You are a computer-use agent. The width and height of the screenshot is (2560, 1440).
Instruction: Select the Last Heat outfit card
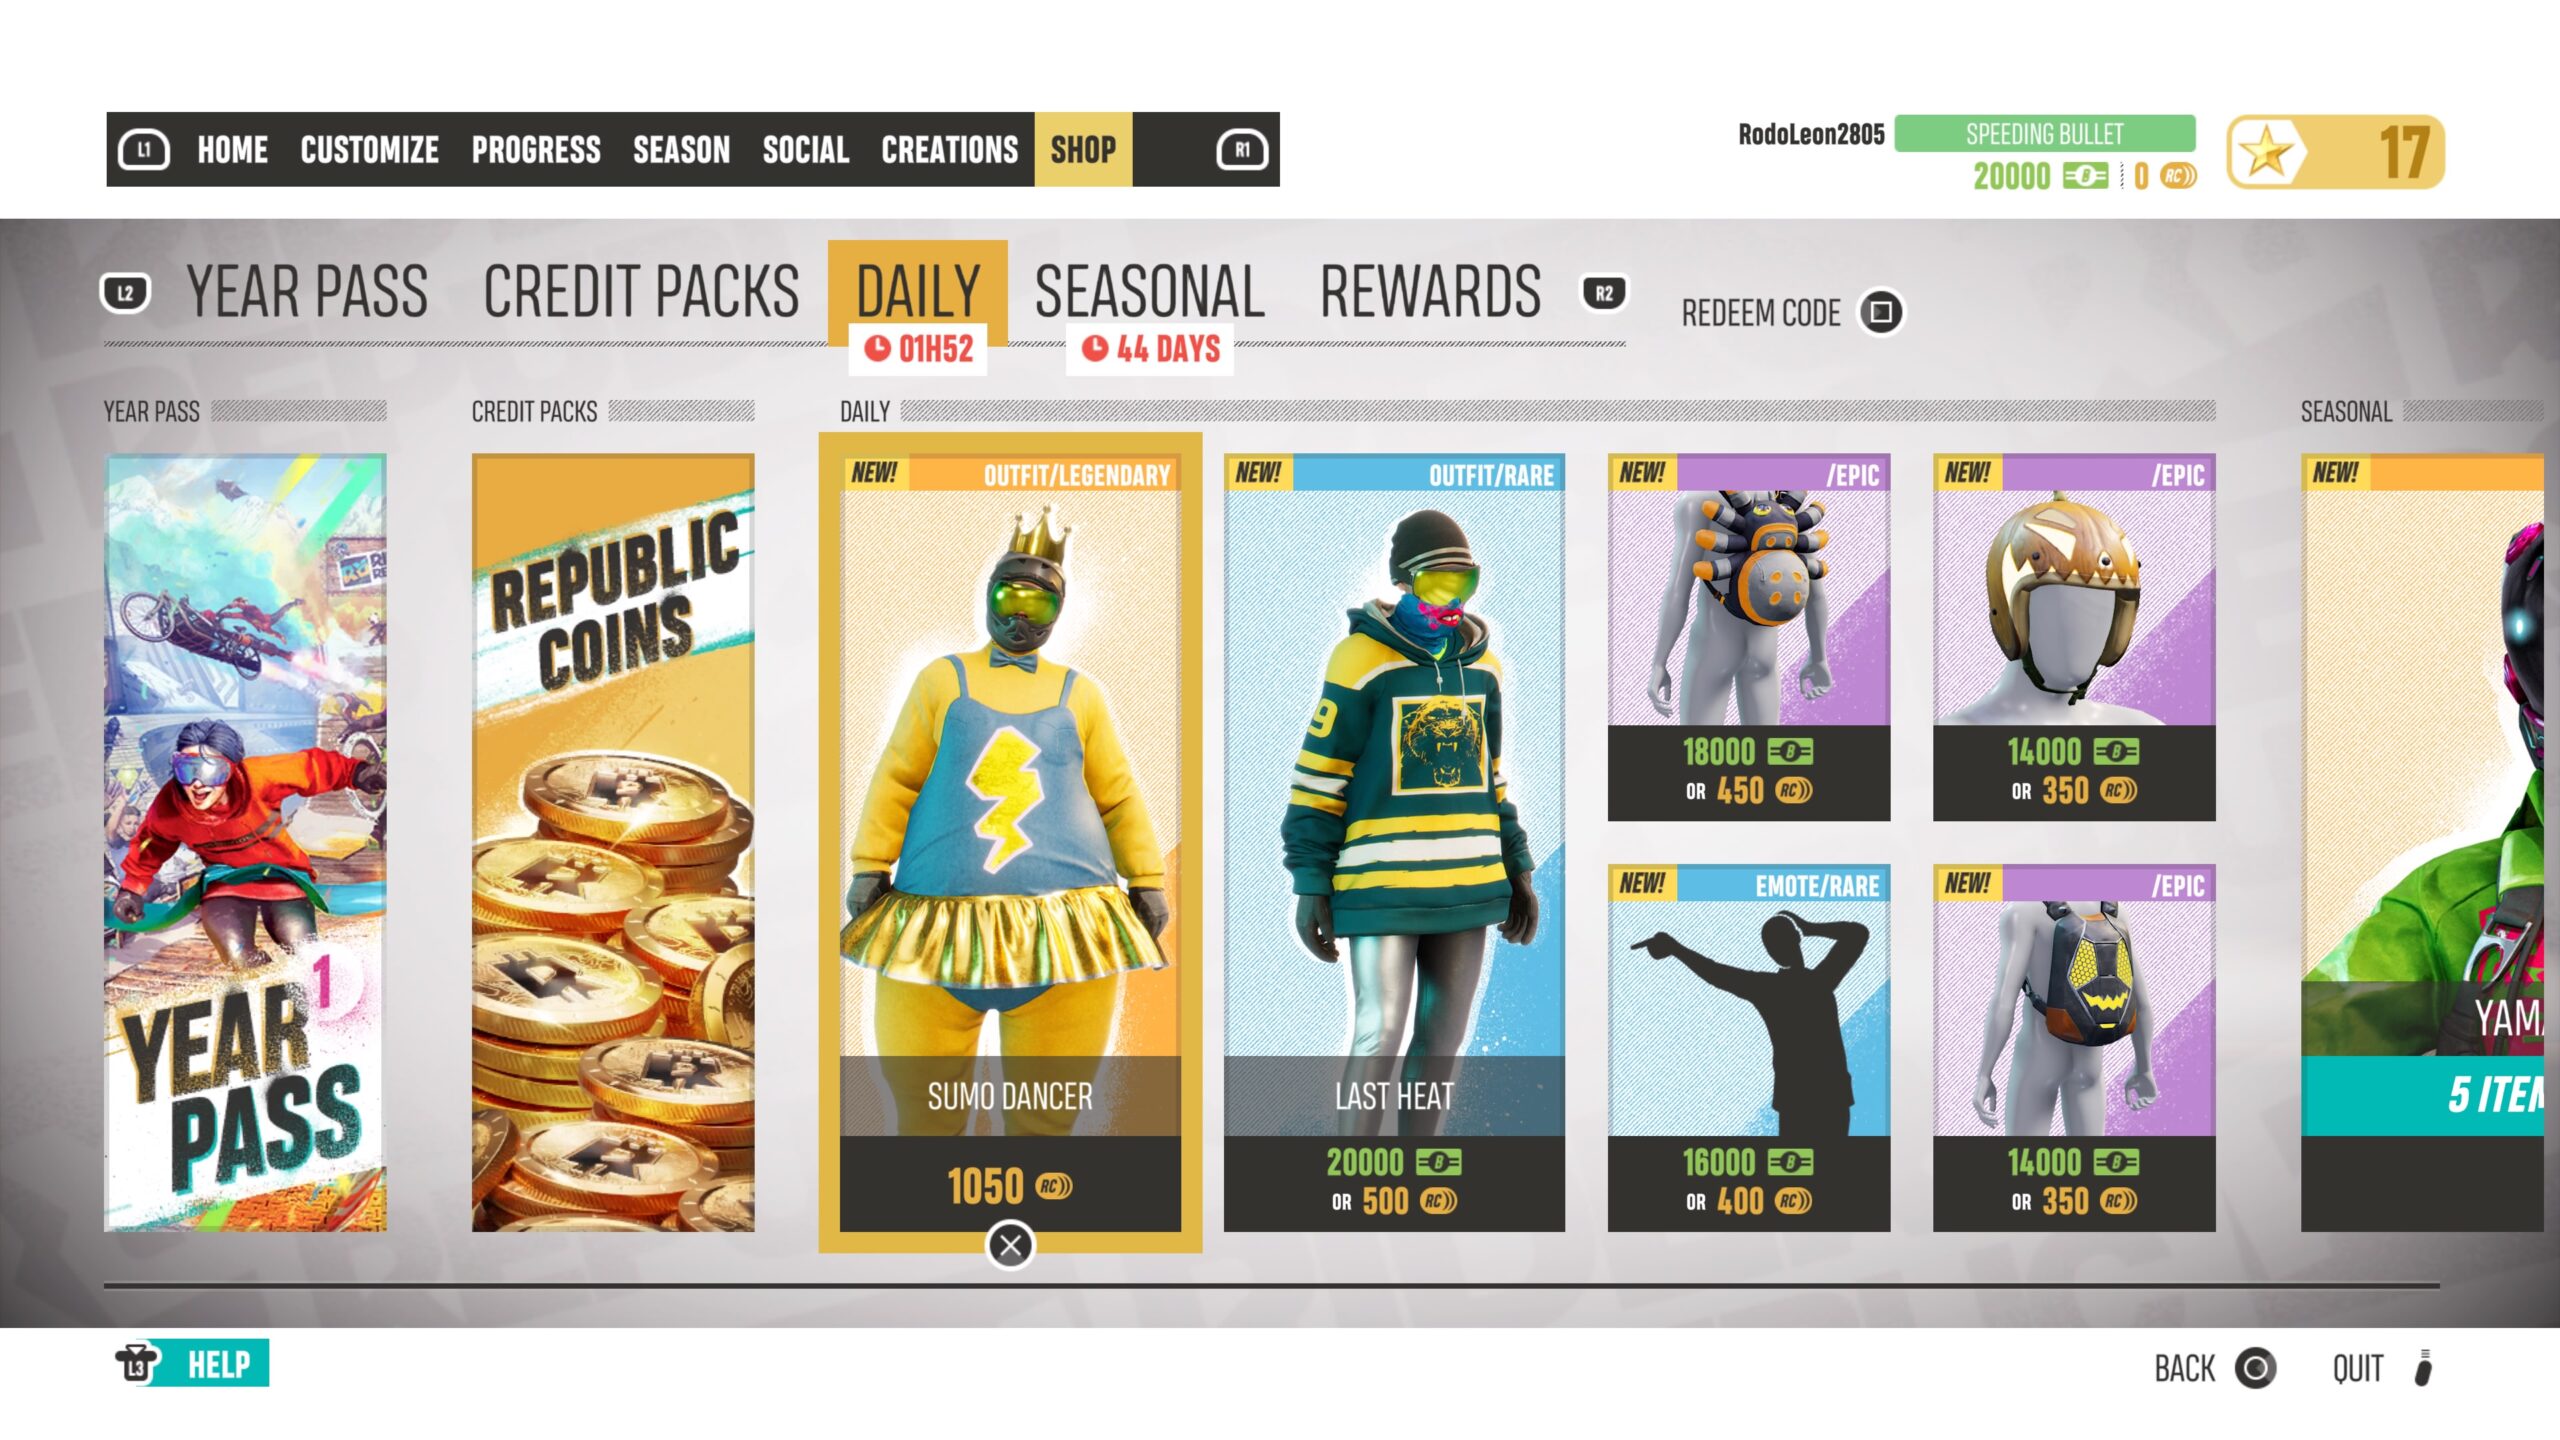(x=1394, y=843)
